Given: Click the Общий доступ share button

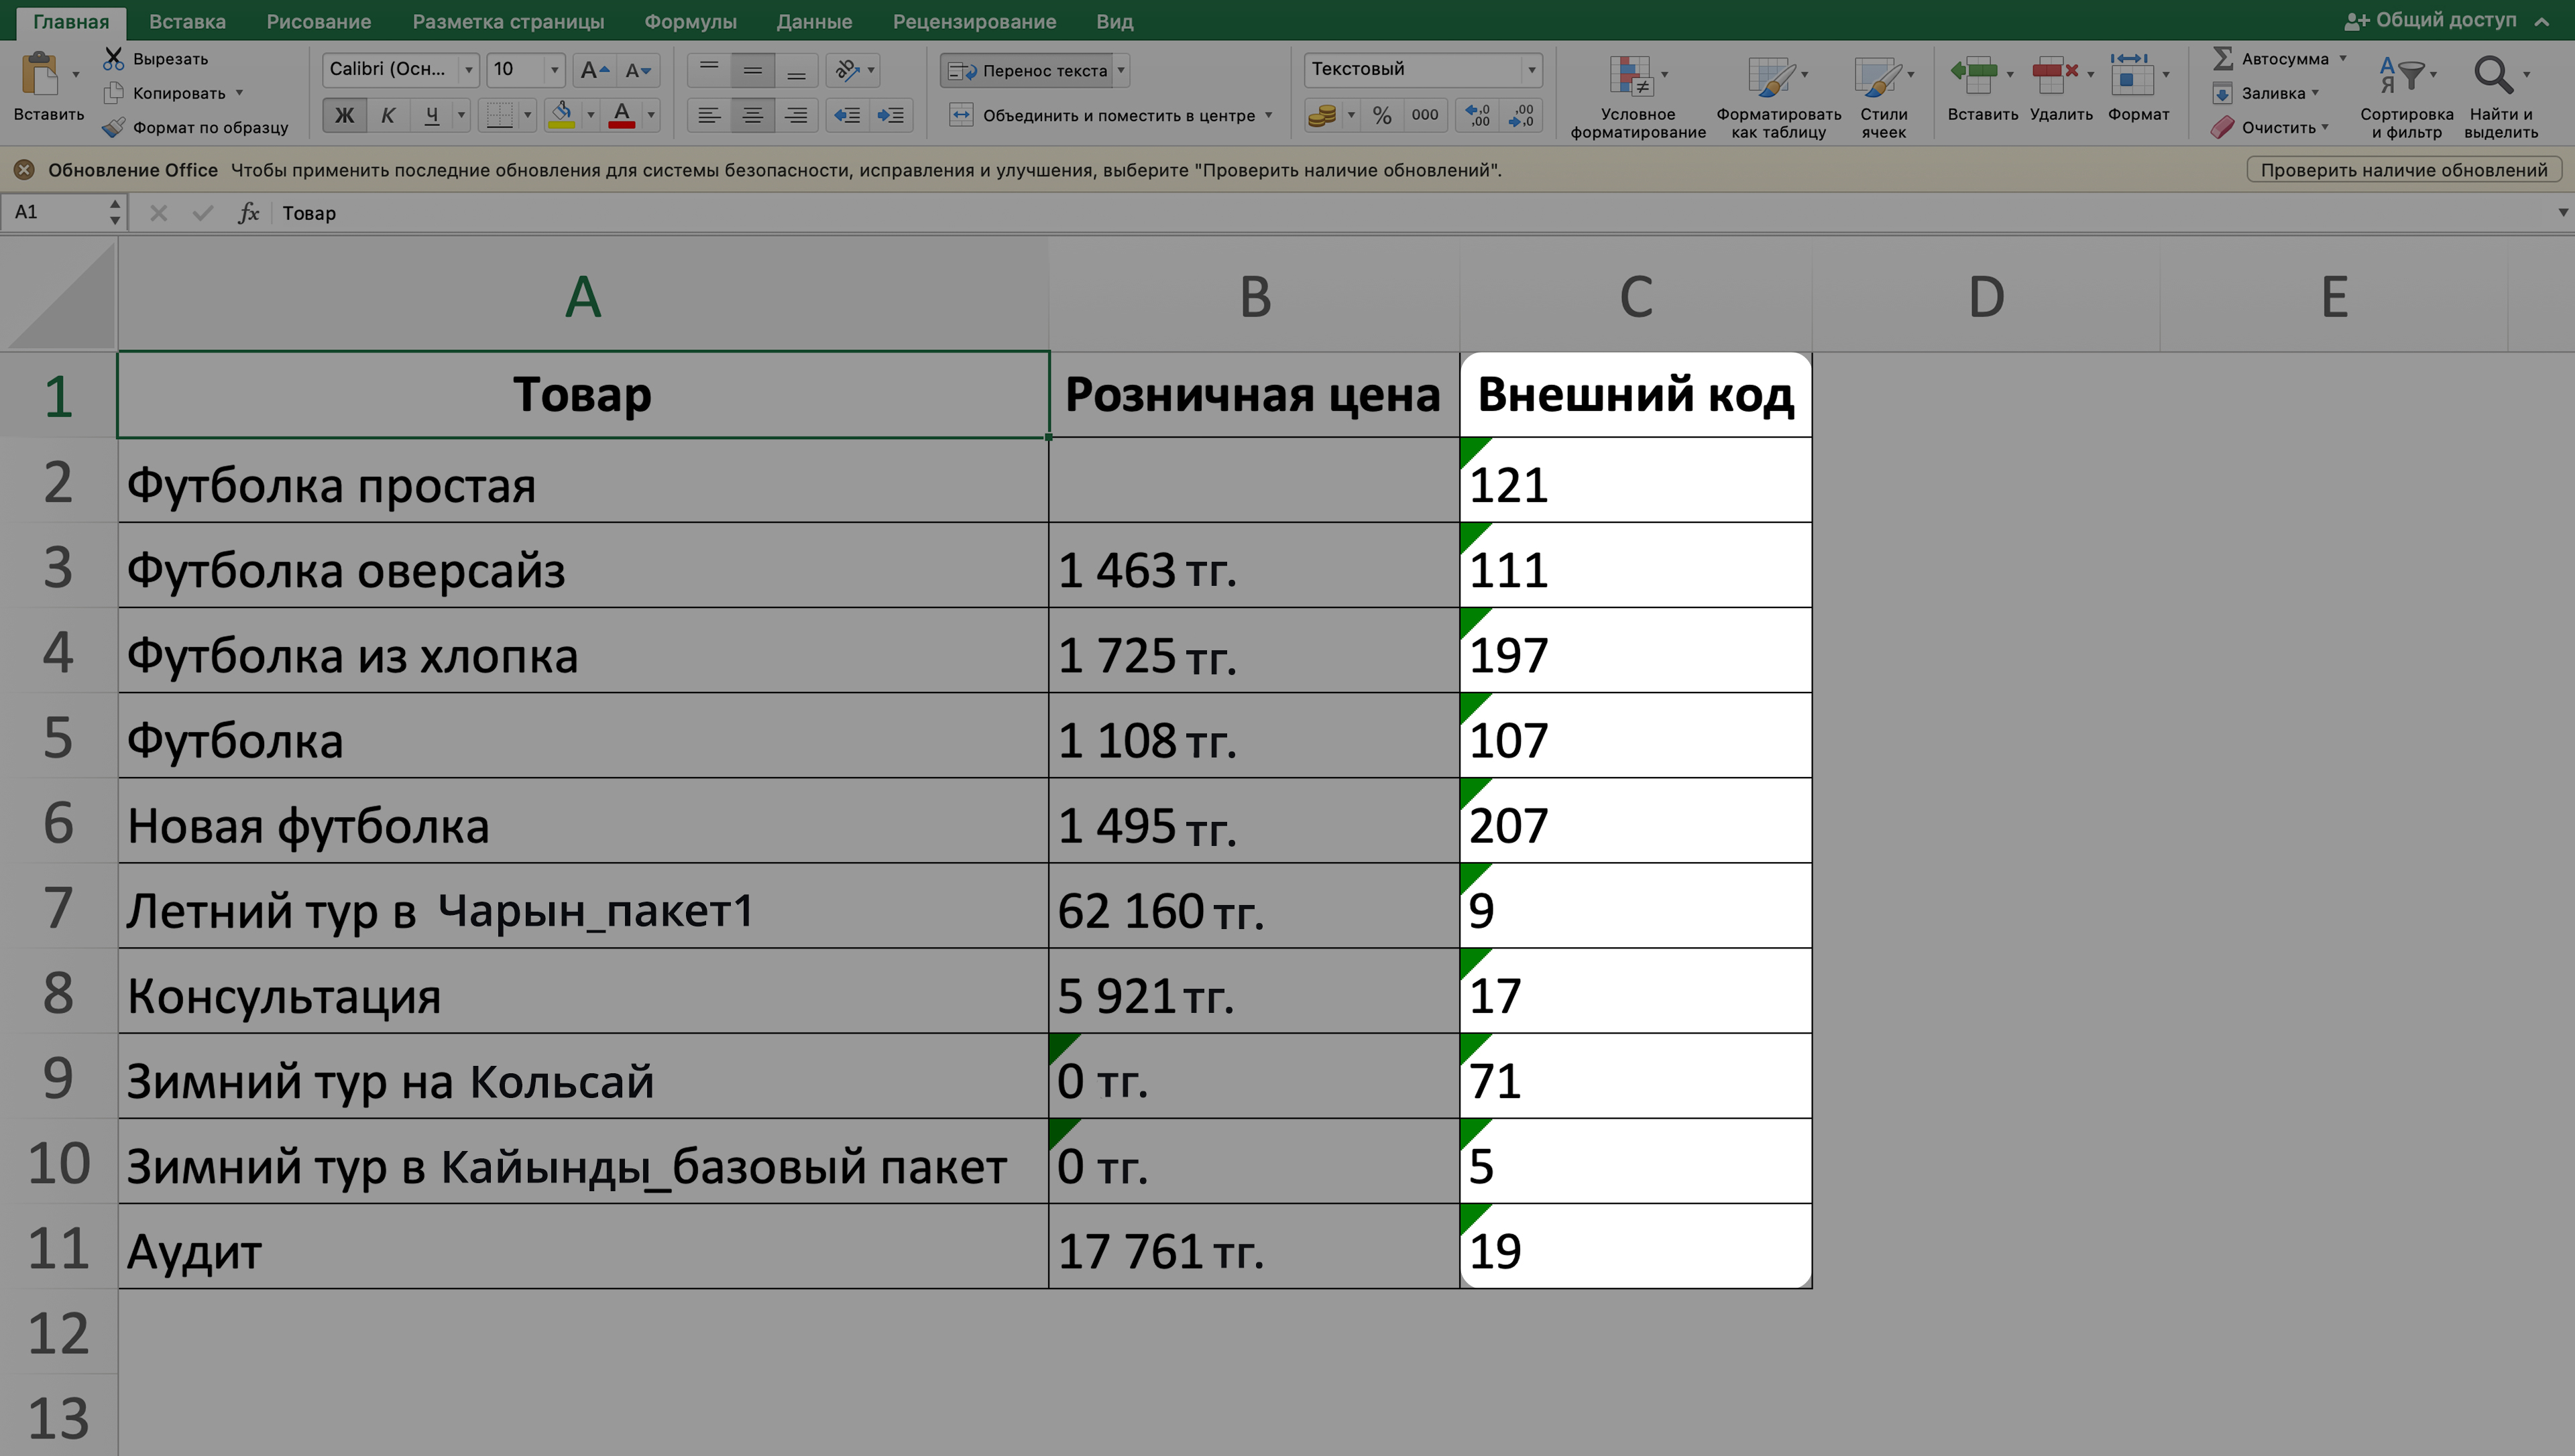Looking at the screenshot, I should point(2430,20).
